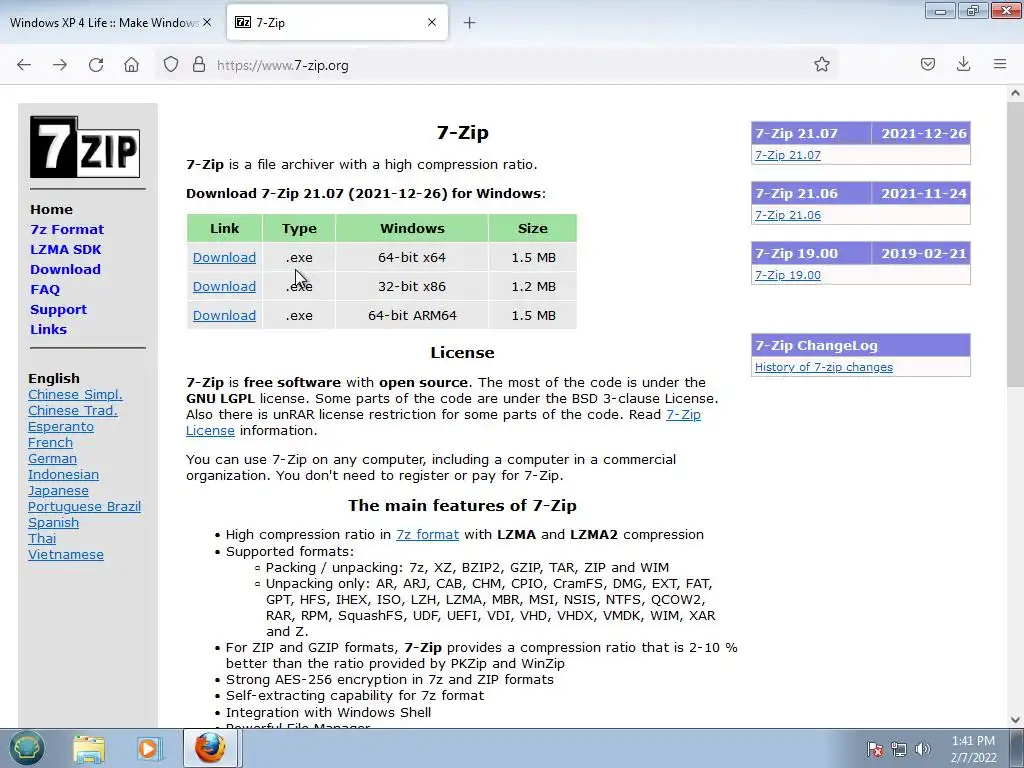Viewport: 1024px width, 768px height.
Task: Switch language to Portuguese Brazil
Action: pyautogui.click(x=84, y=506)
